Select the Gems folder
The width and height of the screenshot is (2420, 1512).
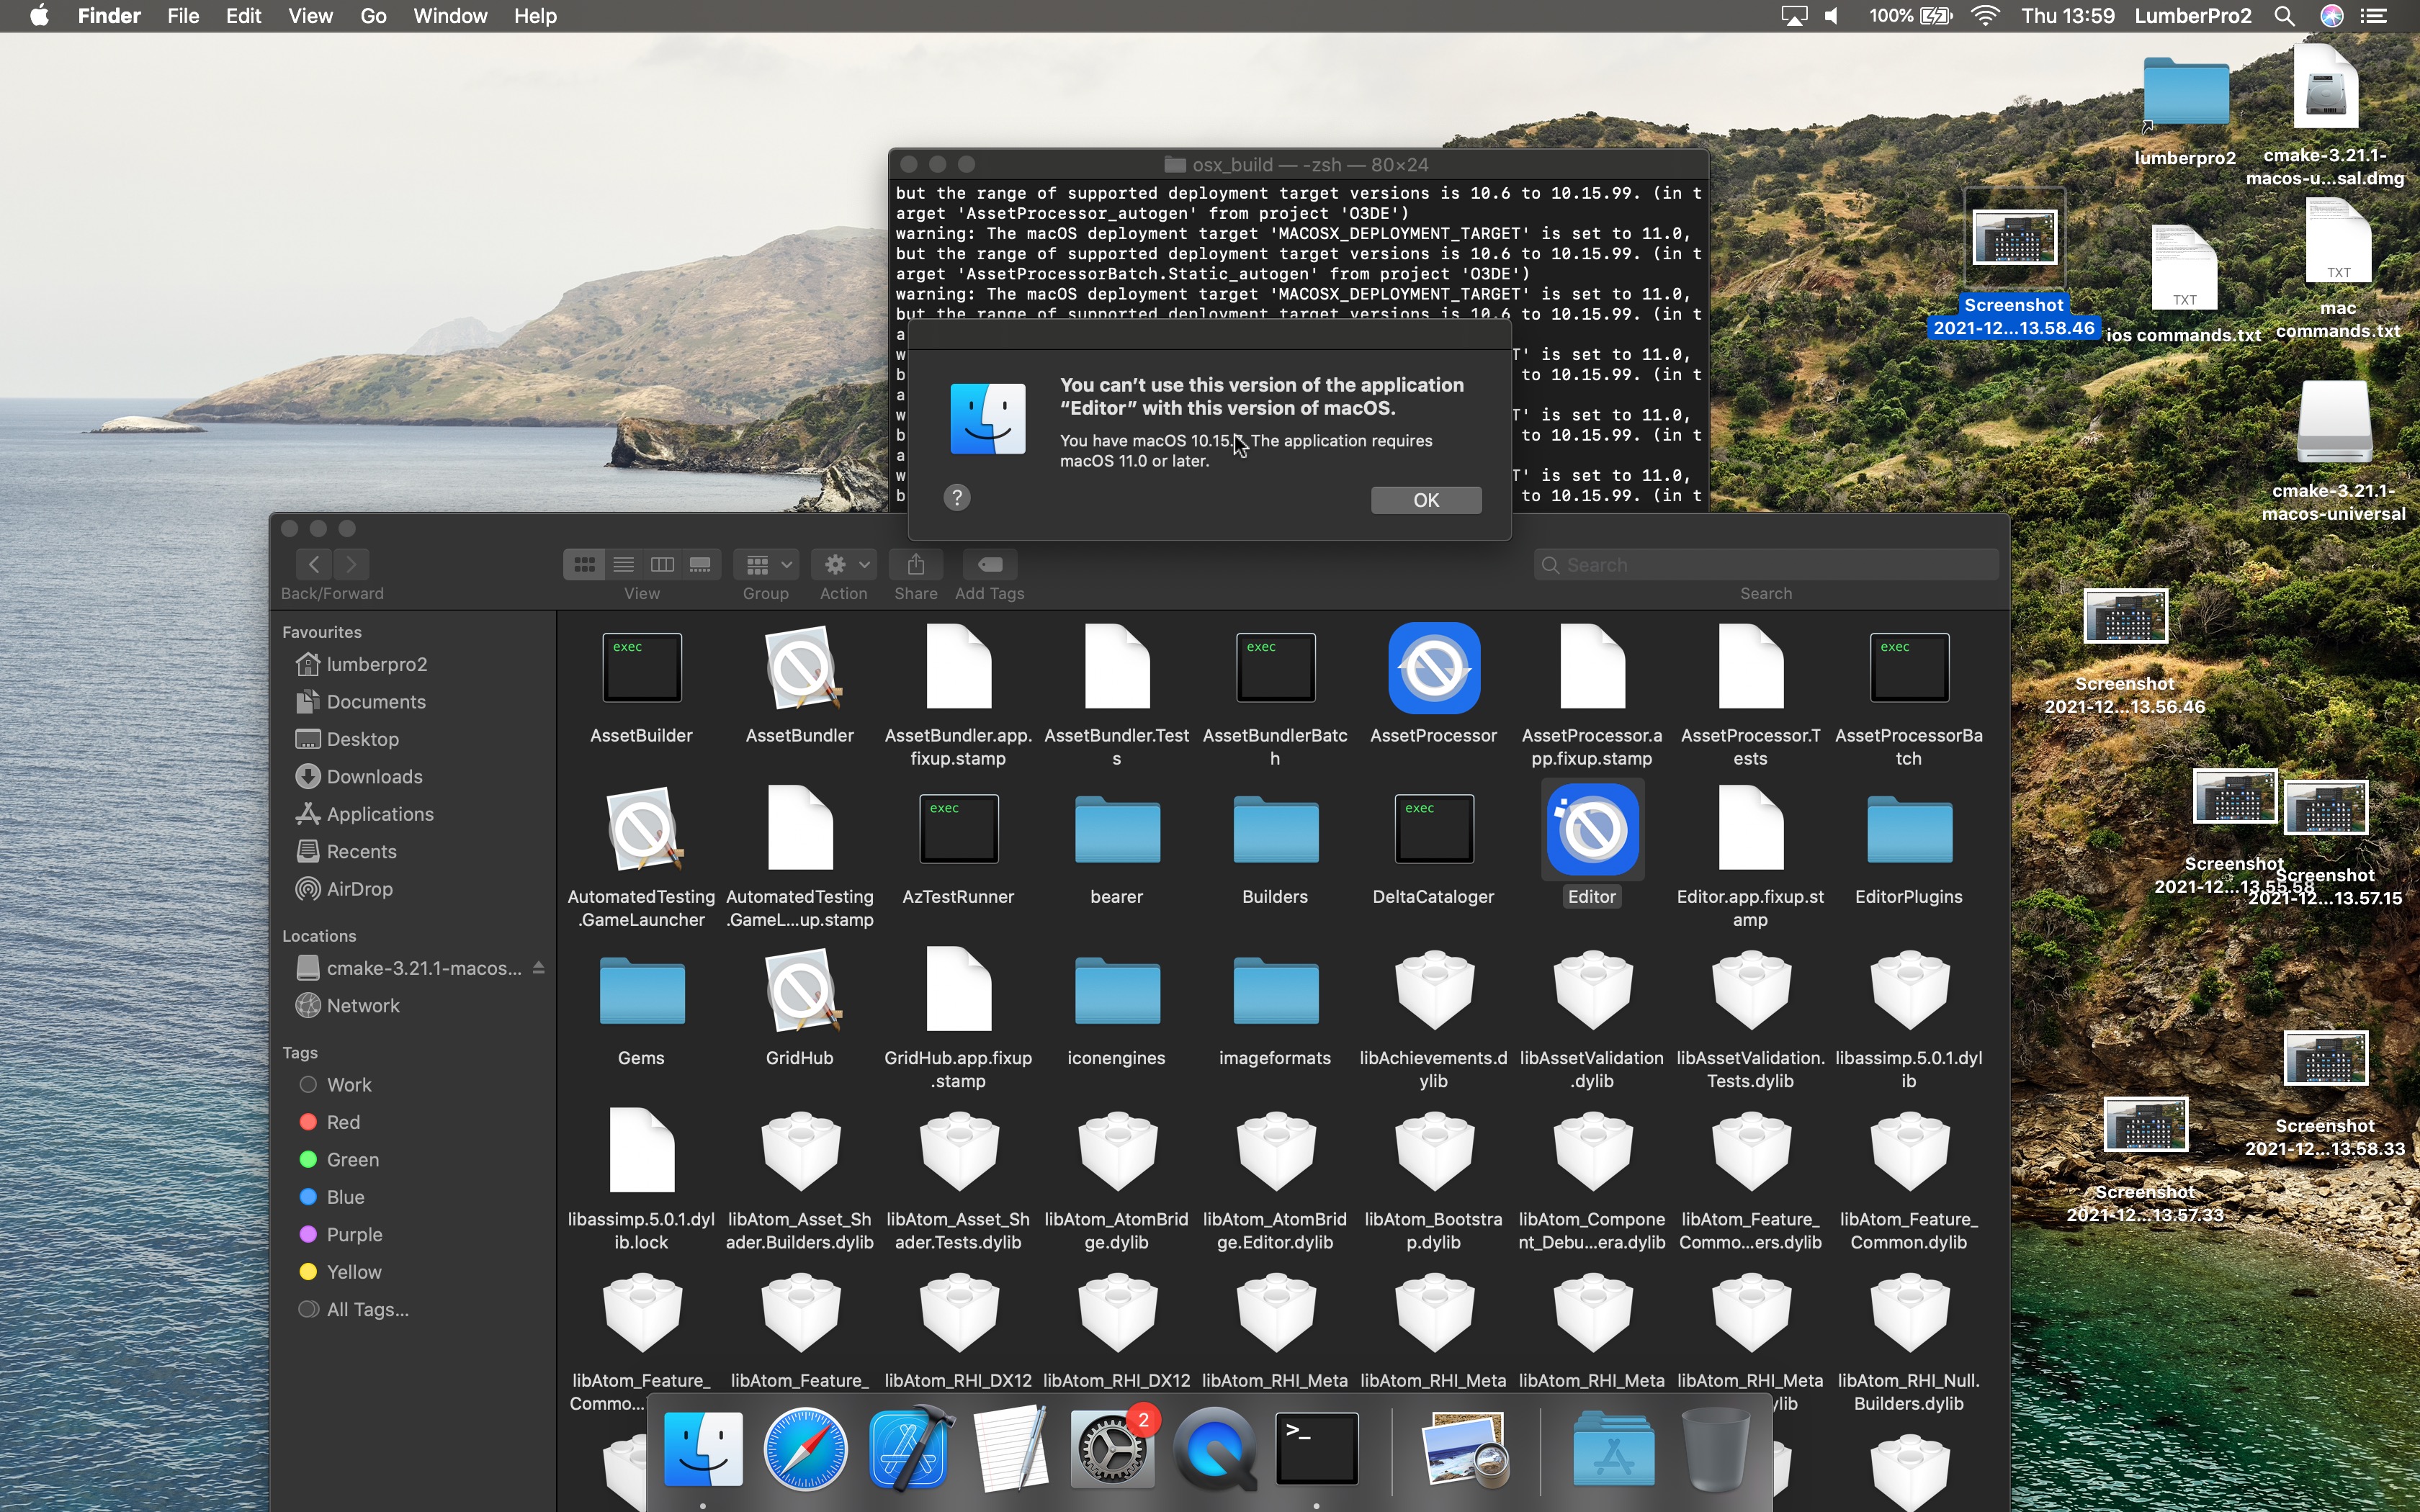[642, 990]
